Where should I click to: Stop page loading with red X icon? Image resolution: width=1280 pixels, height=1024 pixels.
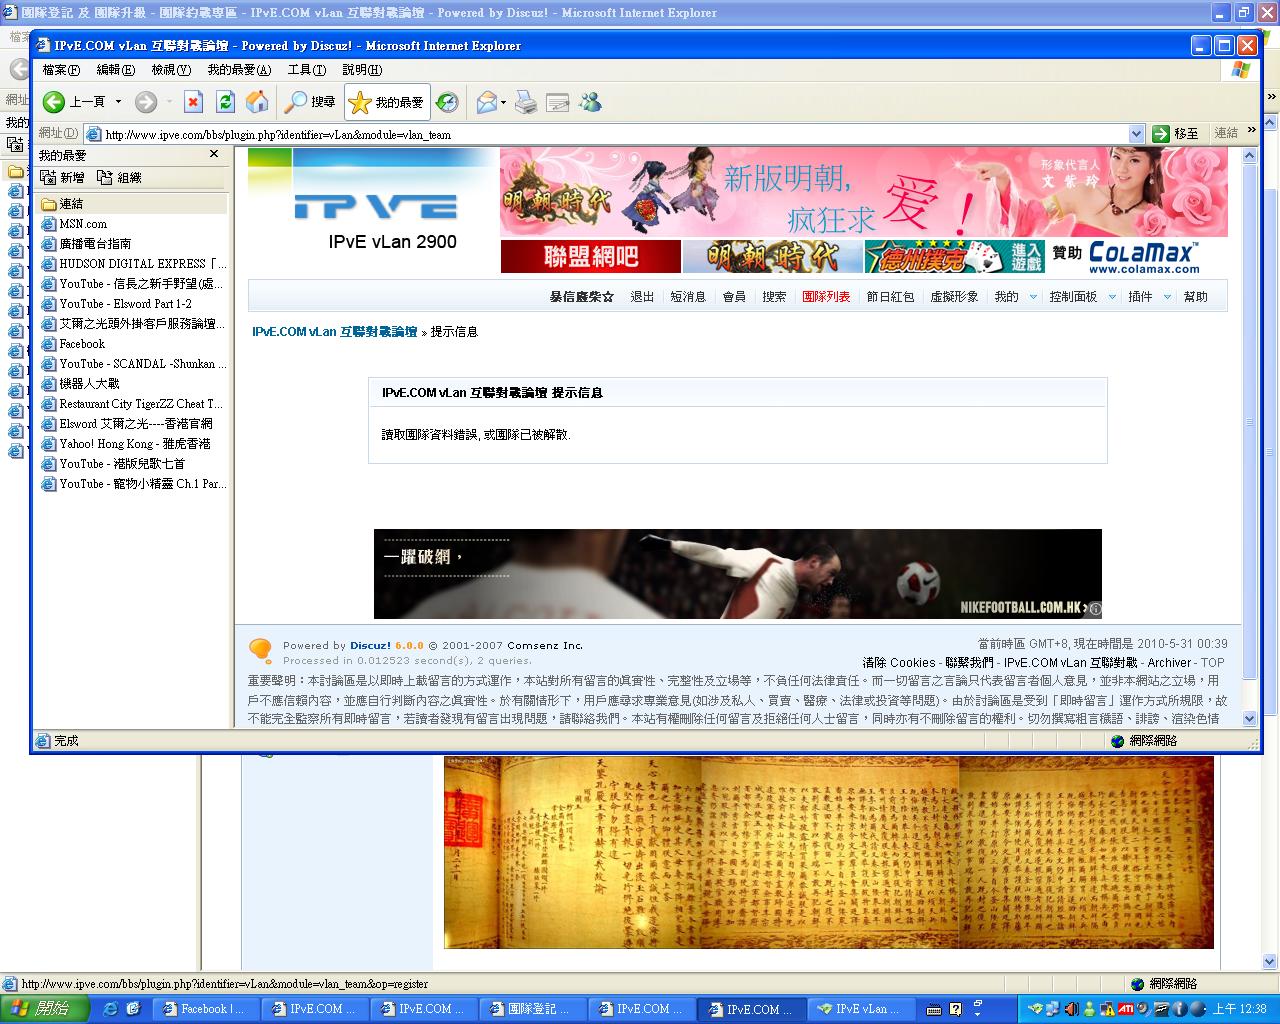[x=194, y=102]
